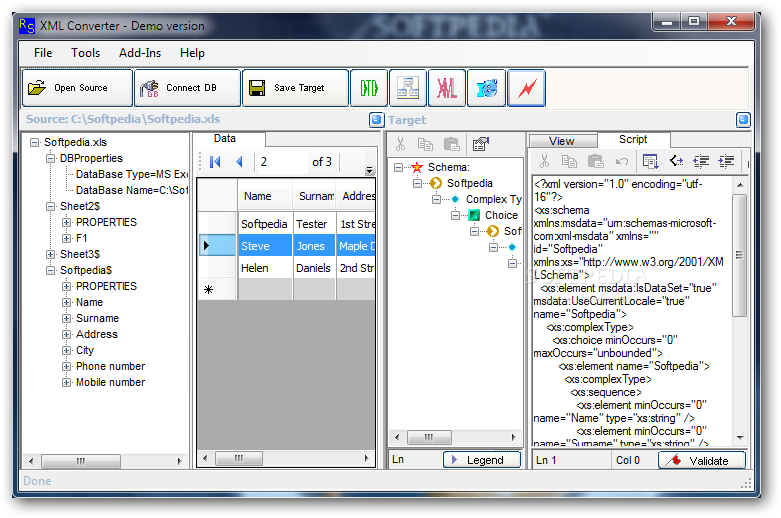The width and height of the screenshot is (781, 518).
Task: Click Cut icon in Script toolbar
Action: point(544,161)
